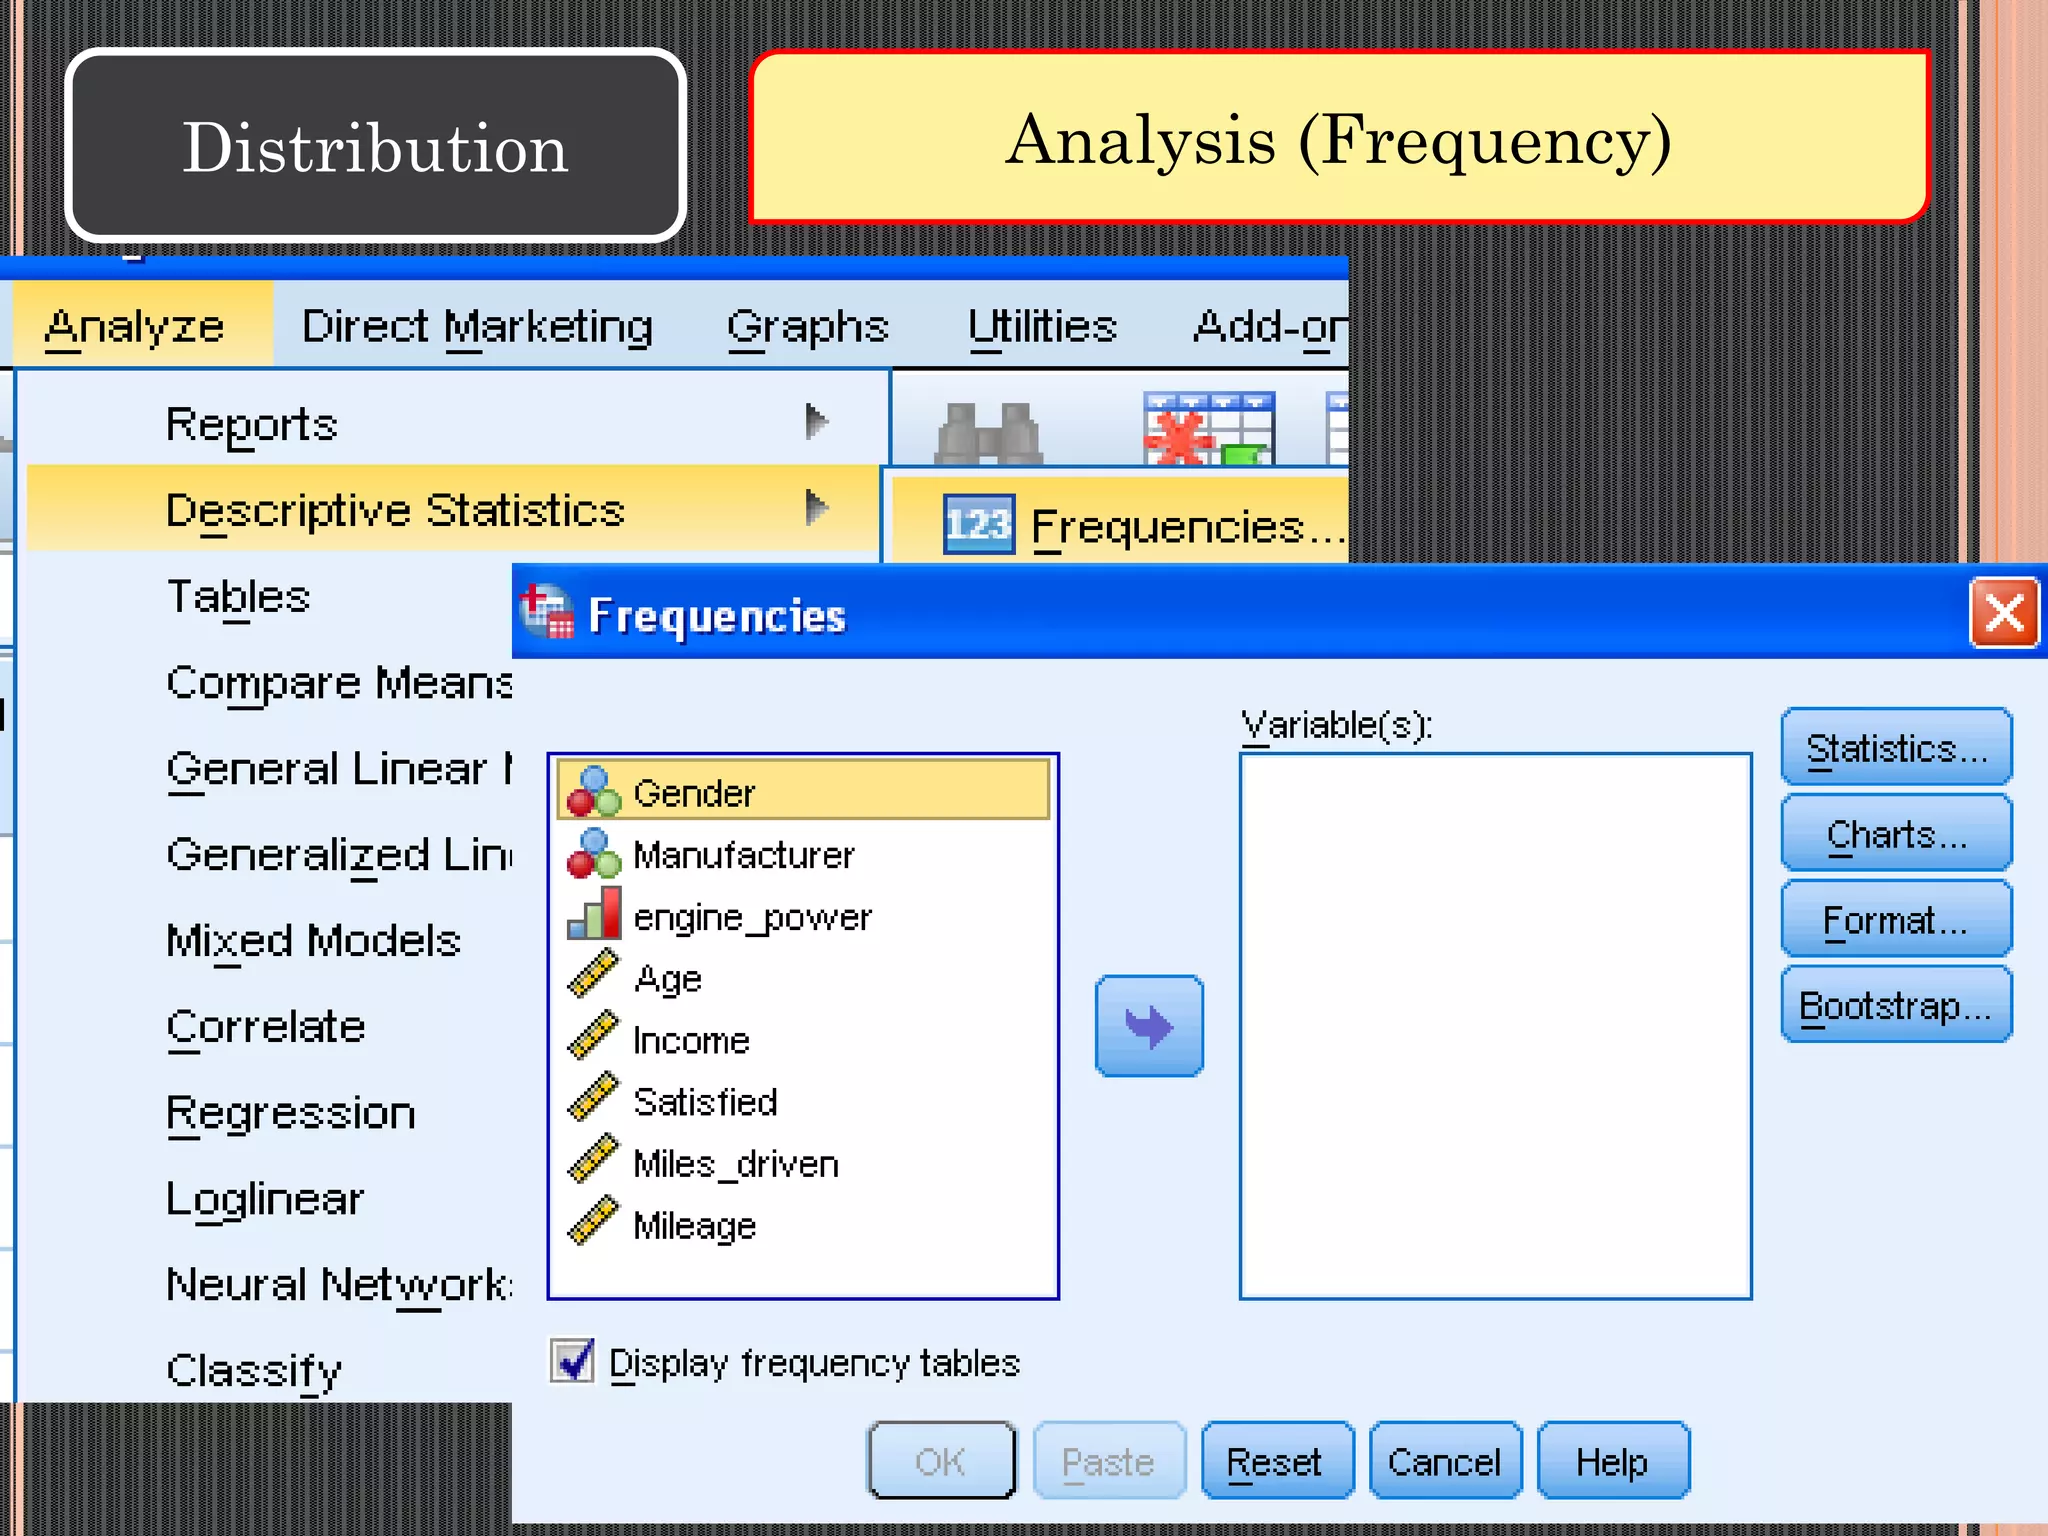Select Regression menu entry
Screen dimensions: 2048x1536
(291, 1114)
